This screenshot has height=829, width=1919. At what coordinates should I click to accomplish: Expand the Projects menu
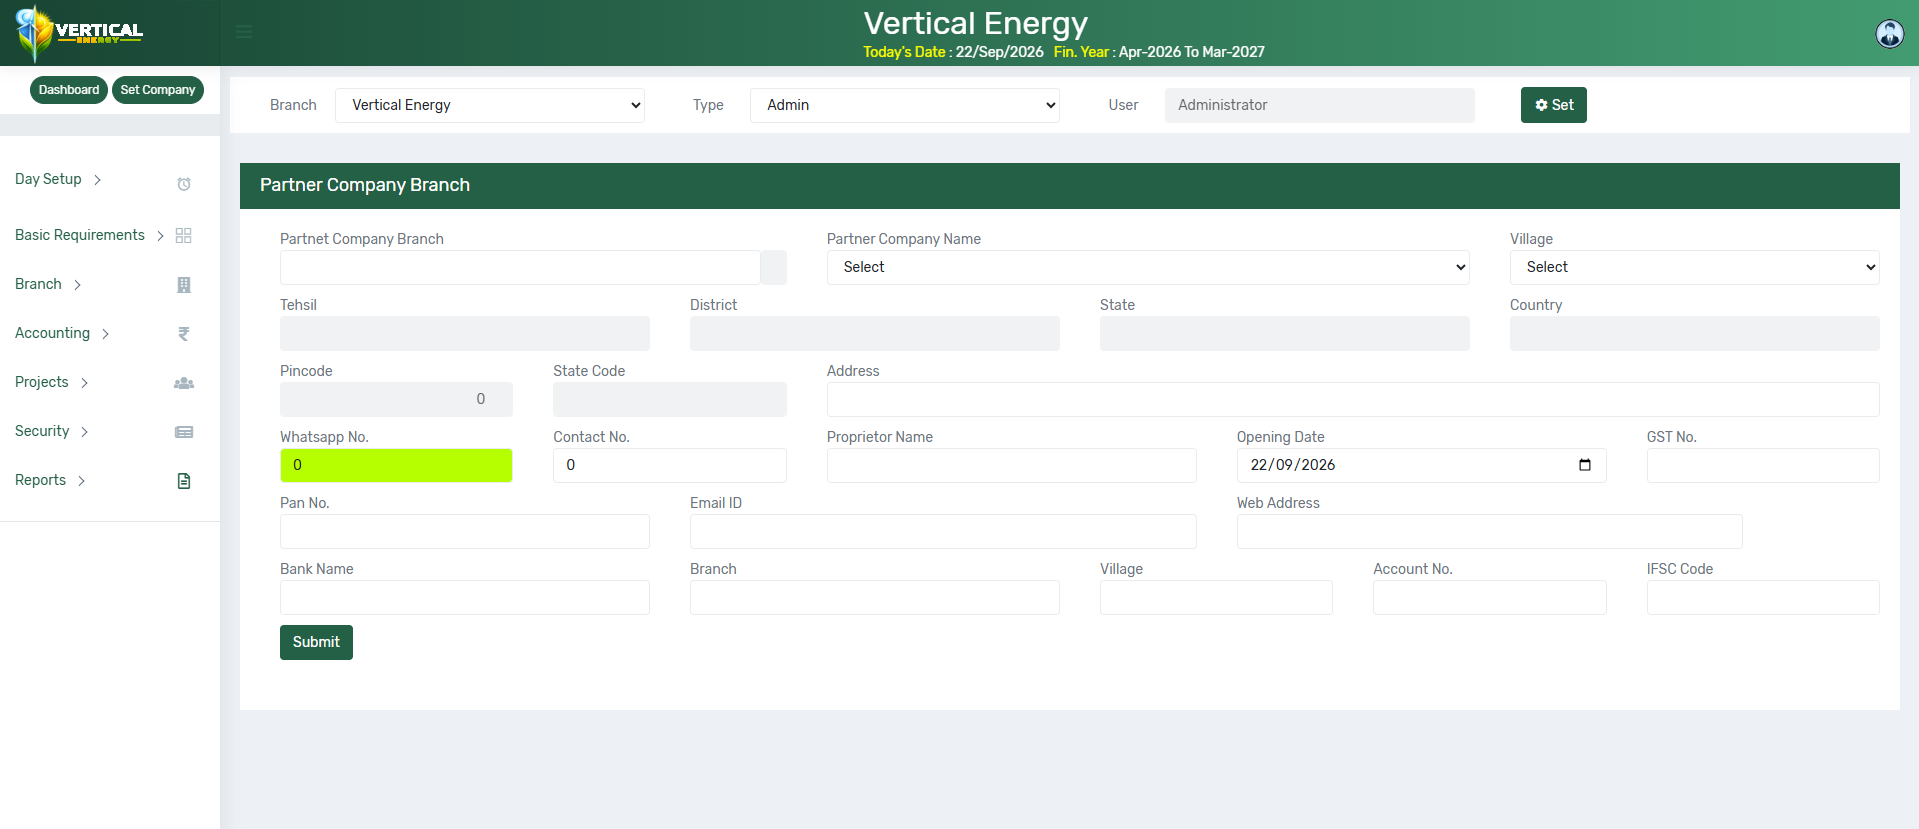click(52, 382)
